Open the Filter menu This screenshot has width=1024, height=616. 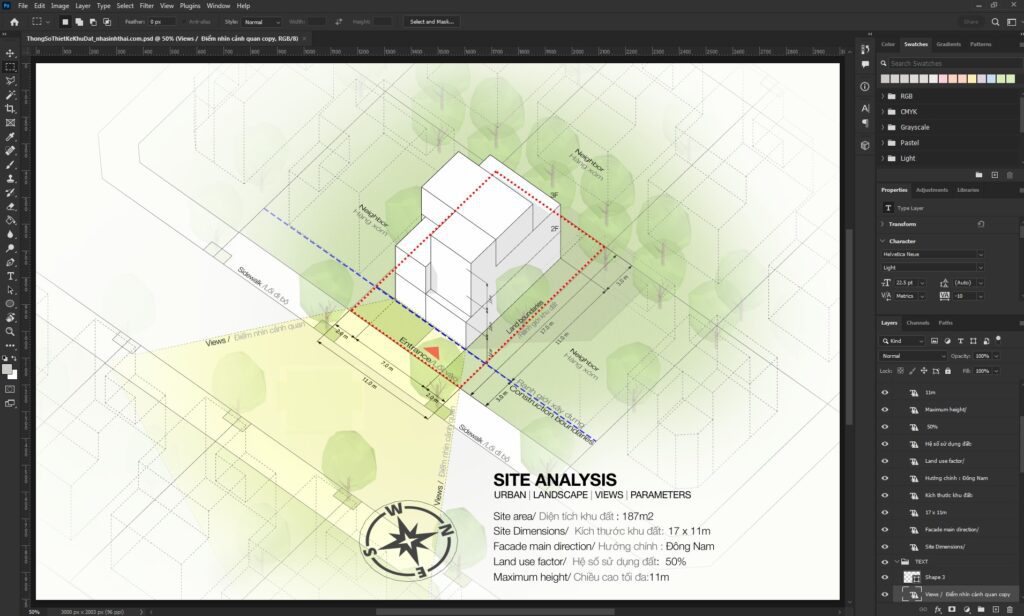(x=147, y=5)
